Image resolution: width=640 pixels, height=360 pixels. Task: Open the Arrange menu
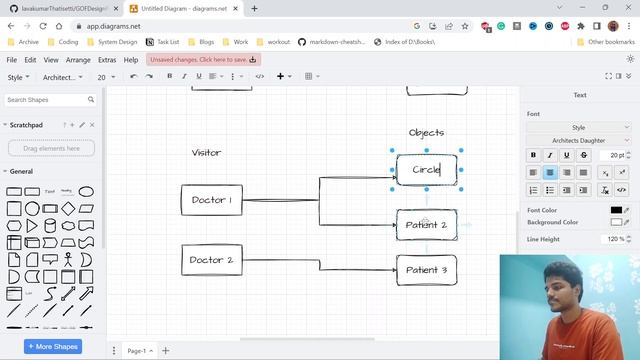[78, 60]
